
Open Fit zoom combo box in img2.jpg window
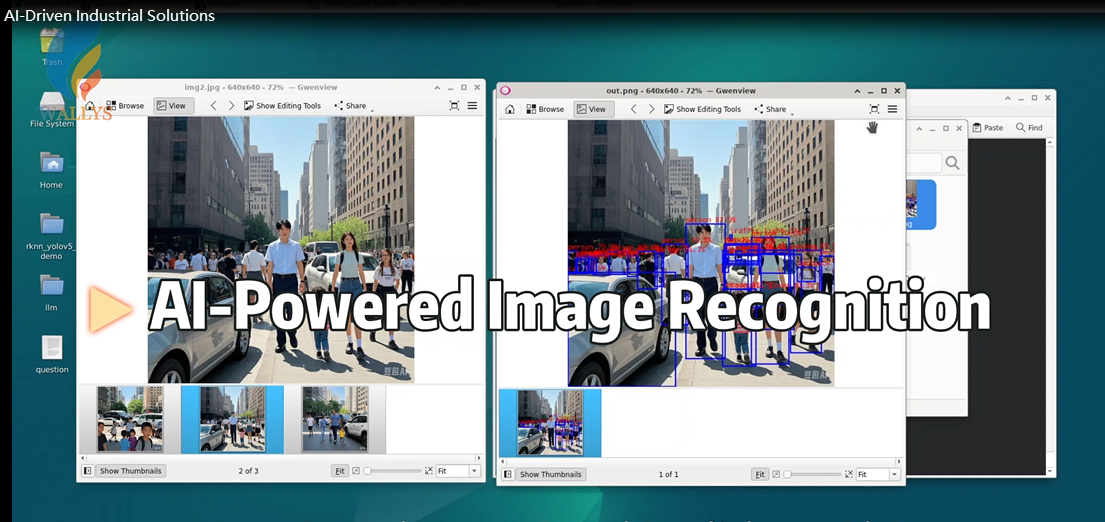(x=458, y=471)
